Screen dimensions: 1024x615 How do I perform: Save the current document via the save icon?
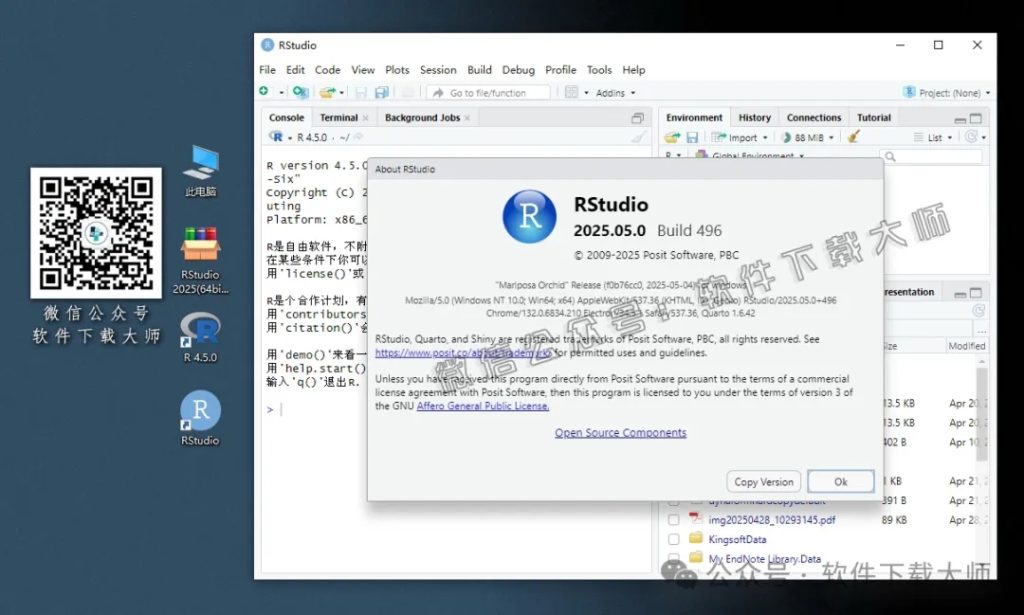coord(360,91)
